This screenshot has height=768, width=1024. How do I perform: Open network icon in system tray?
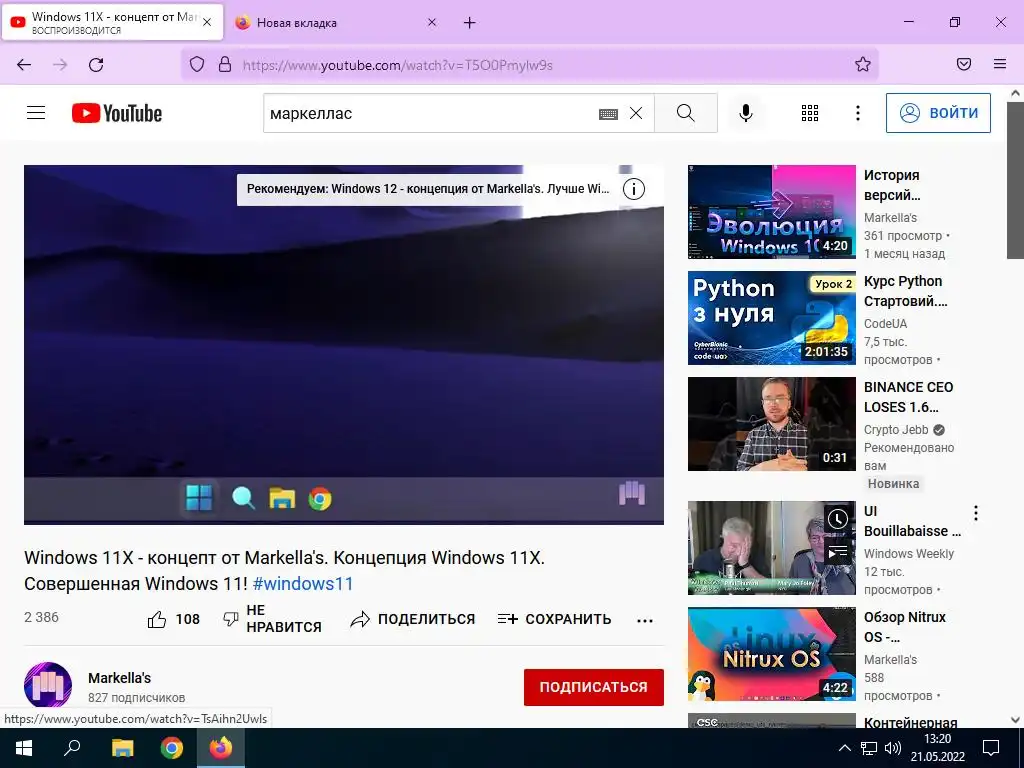pyautogui.click(x=869, y=748)
